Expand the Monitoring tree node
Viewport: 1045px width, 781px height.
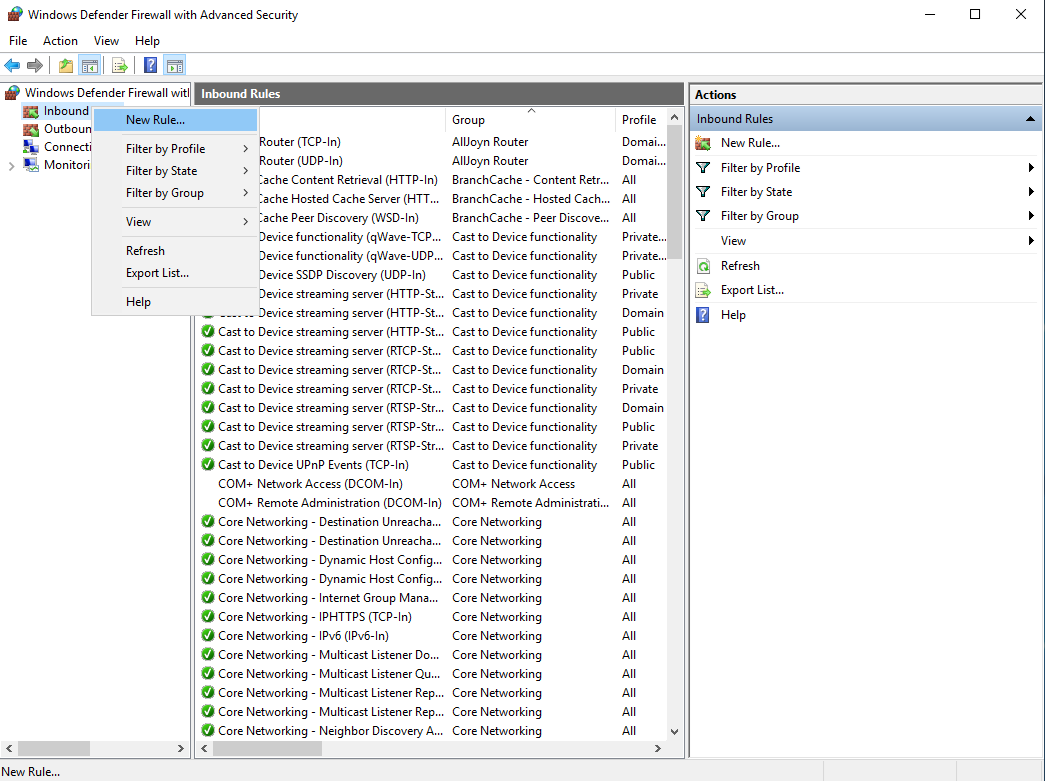(x=11, y=165)
